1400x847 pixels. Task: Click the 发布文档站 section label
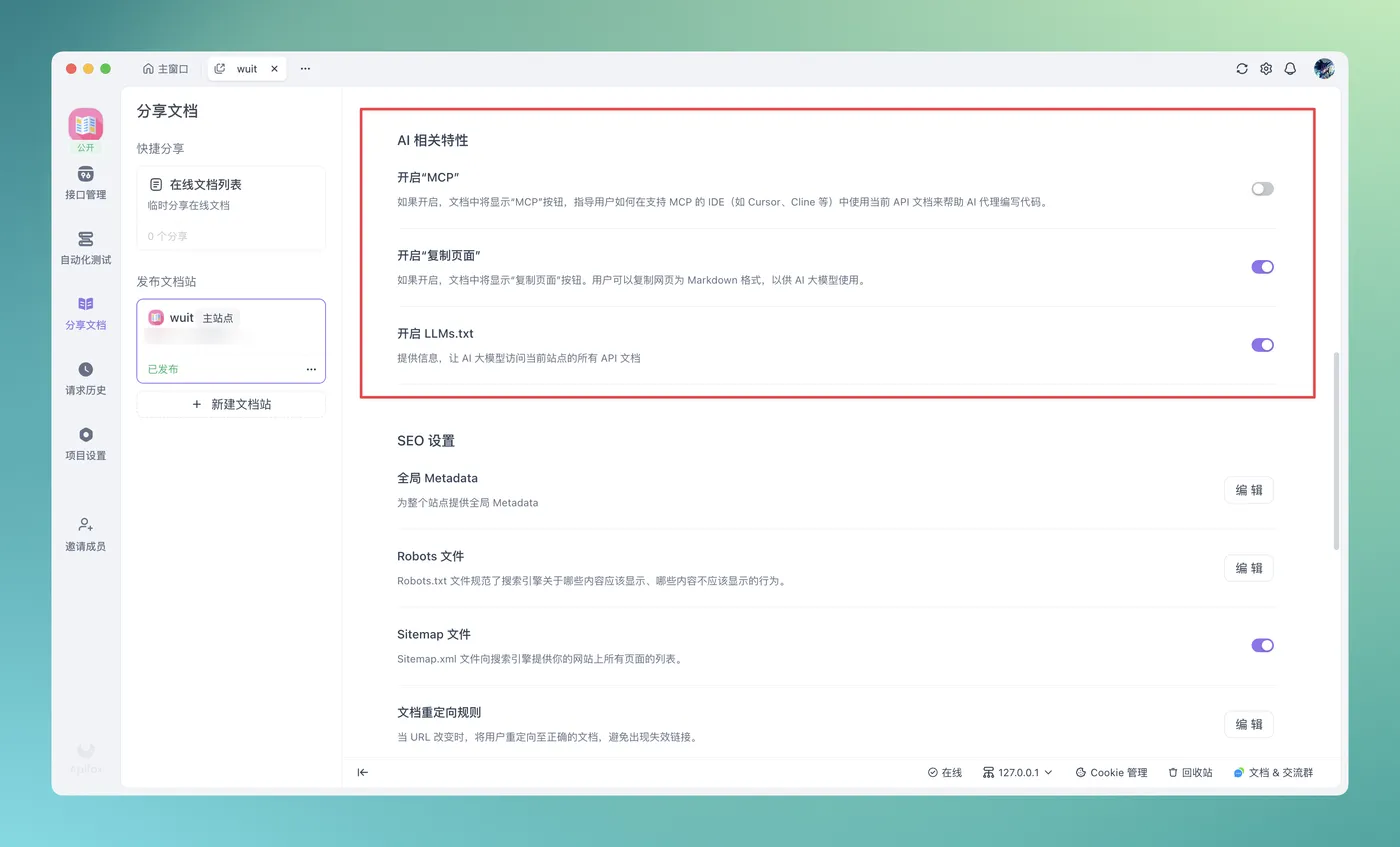(167, 282)
